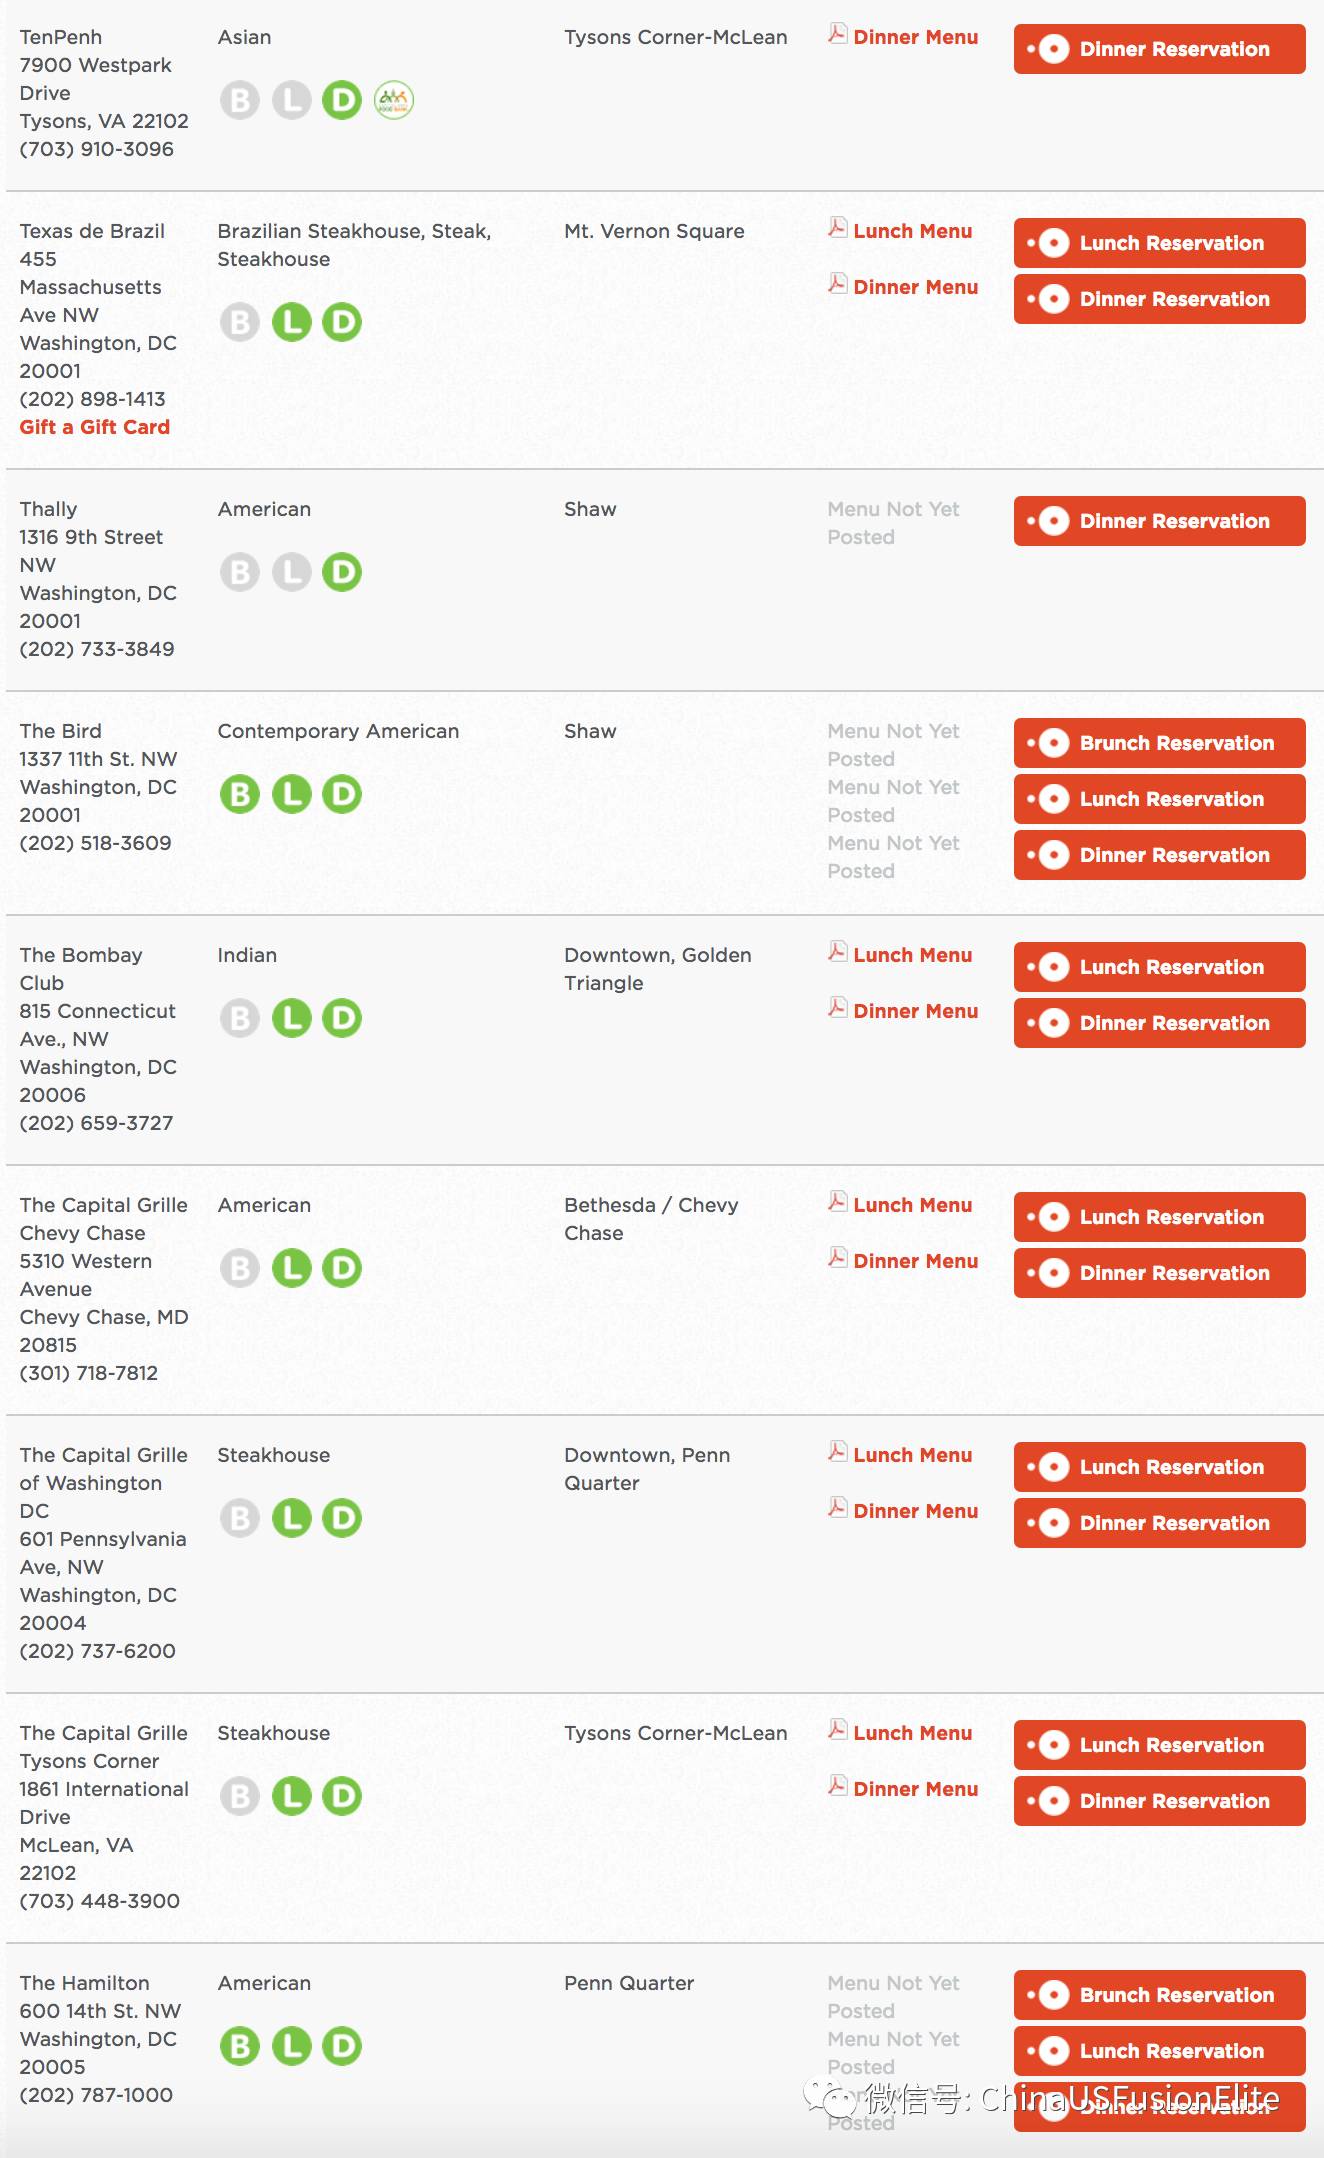The image size is (1324, 2158).
Task: Click The Bird's green brunch B icon
Action: click(x=240, y=794)
